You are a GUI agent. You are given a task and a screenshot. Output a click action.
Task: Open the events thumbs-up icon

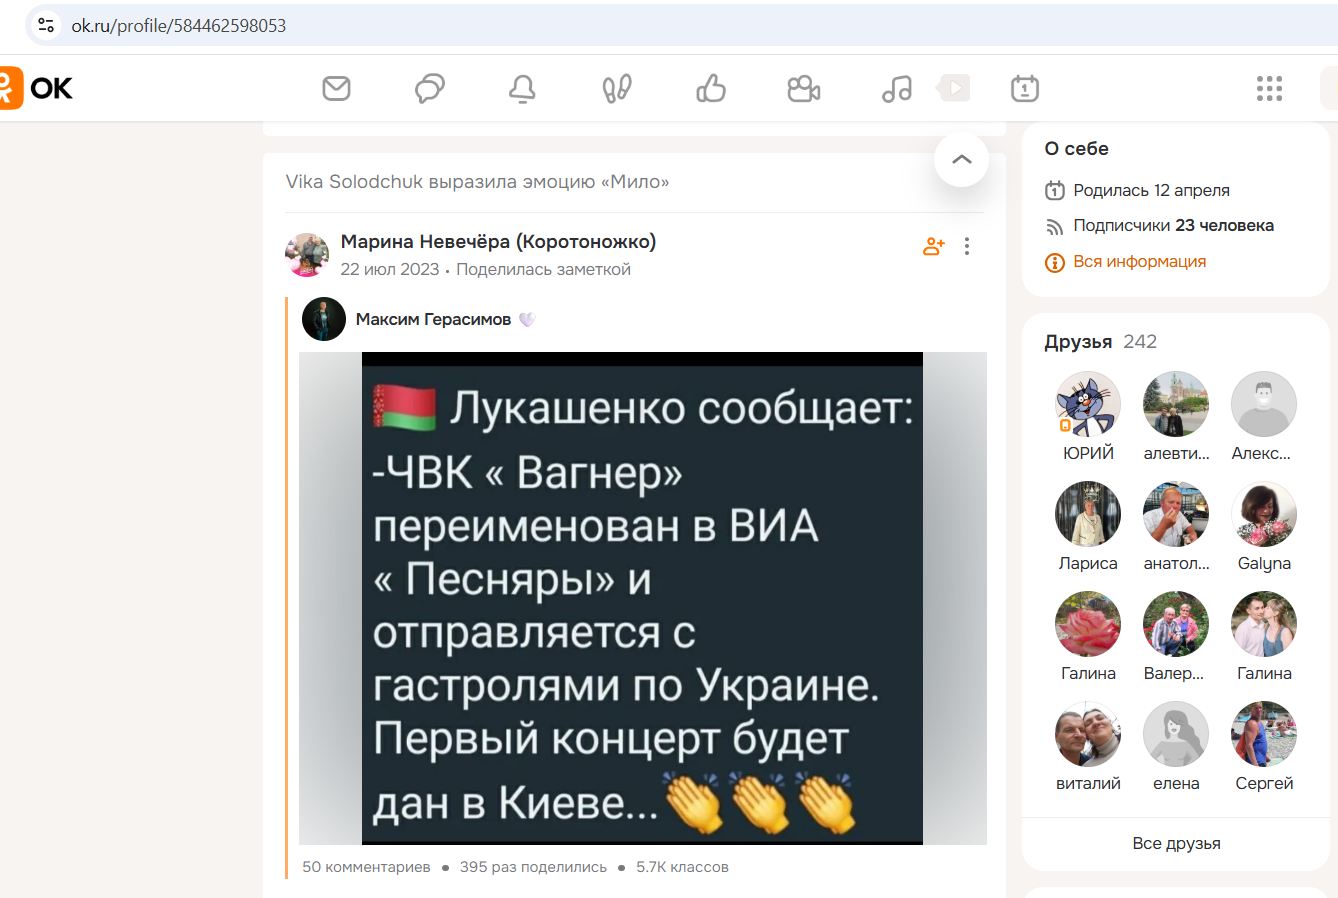click(x=711, y=89)
